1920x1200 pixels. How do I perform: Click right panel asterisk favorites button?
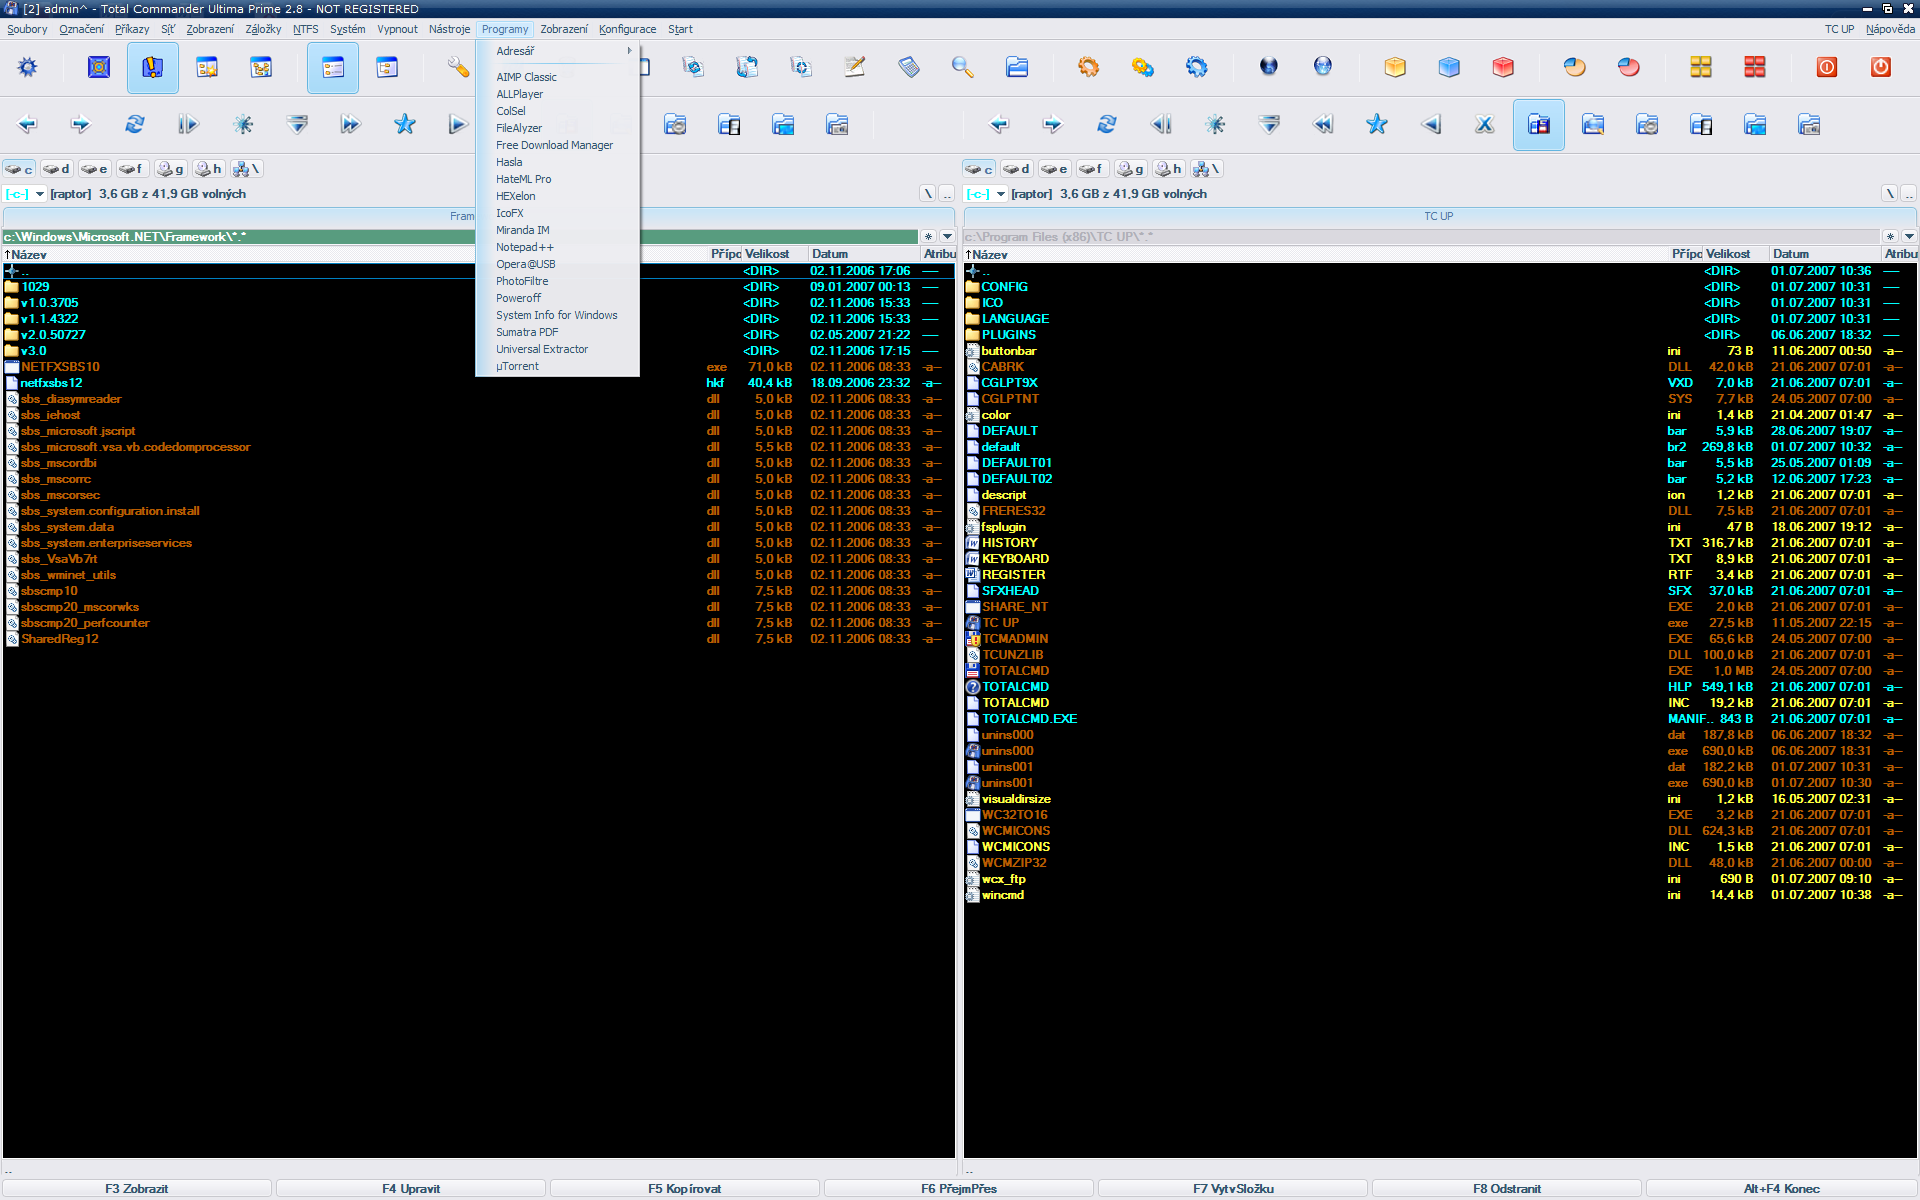pyautogui.click(x=1890, y=237)
